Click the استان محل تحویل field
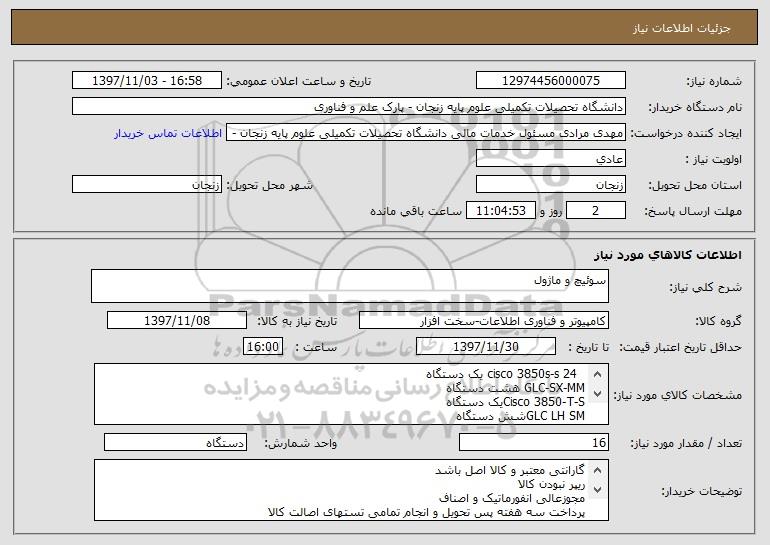The height and width of the screenshot is (545, 770). (x=550, y=185)
